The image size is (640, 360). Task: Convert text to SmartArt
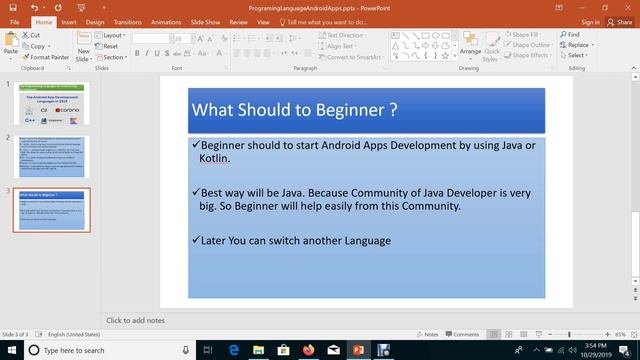[351, 57]
